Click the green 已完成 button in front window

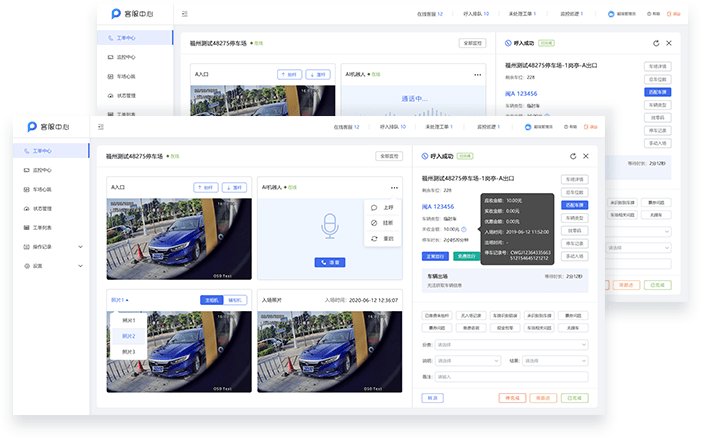(574, 398)
